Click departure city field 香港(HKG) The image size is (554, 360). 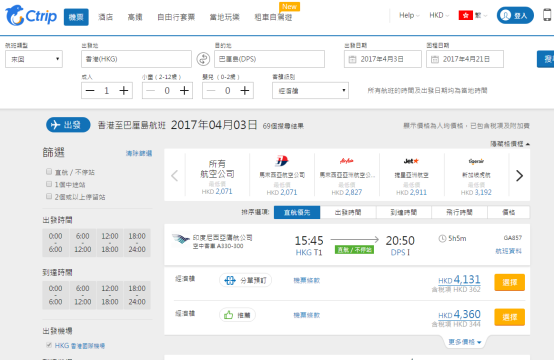pyautogui.click(x=136, y=59)
